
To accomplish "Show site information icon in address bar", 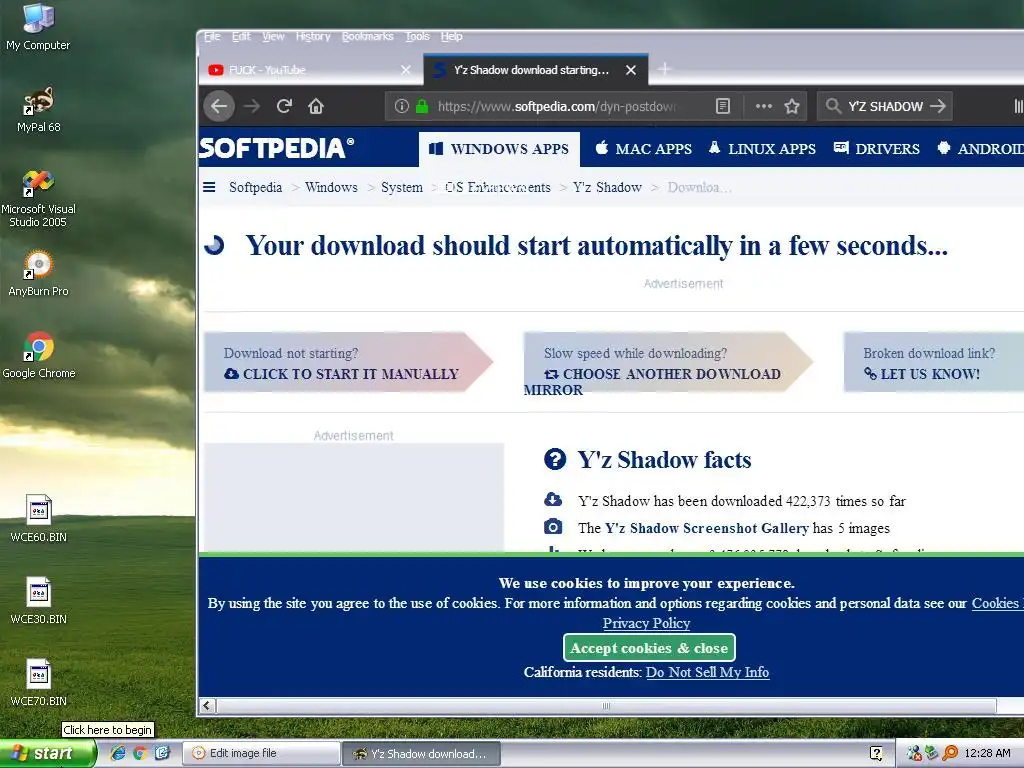I will click(x=402, y=106).
